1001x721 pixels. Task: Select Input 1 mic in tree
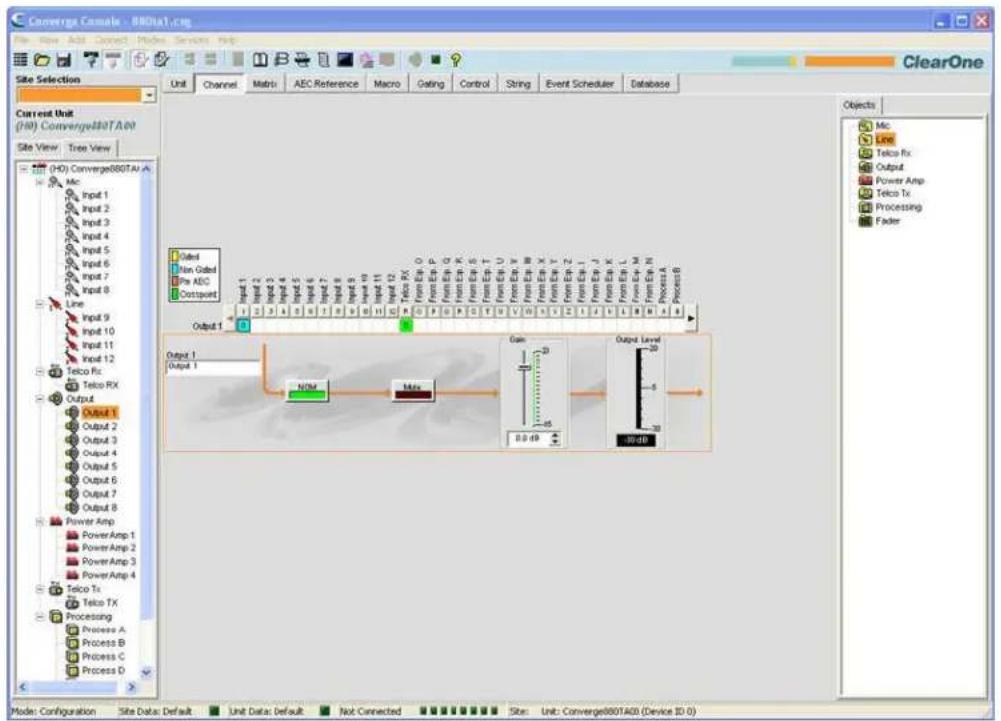tap(87, 195)
